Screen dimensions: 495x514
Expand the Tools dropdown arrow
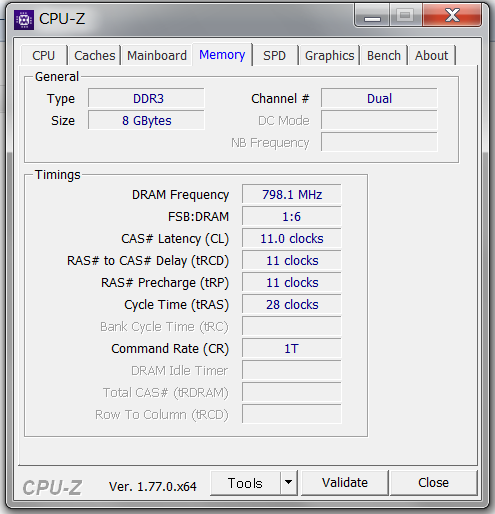pyautogui.click(x=289, y=483)
